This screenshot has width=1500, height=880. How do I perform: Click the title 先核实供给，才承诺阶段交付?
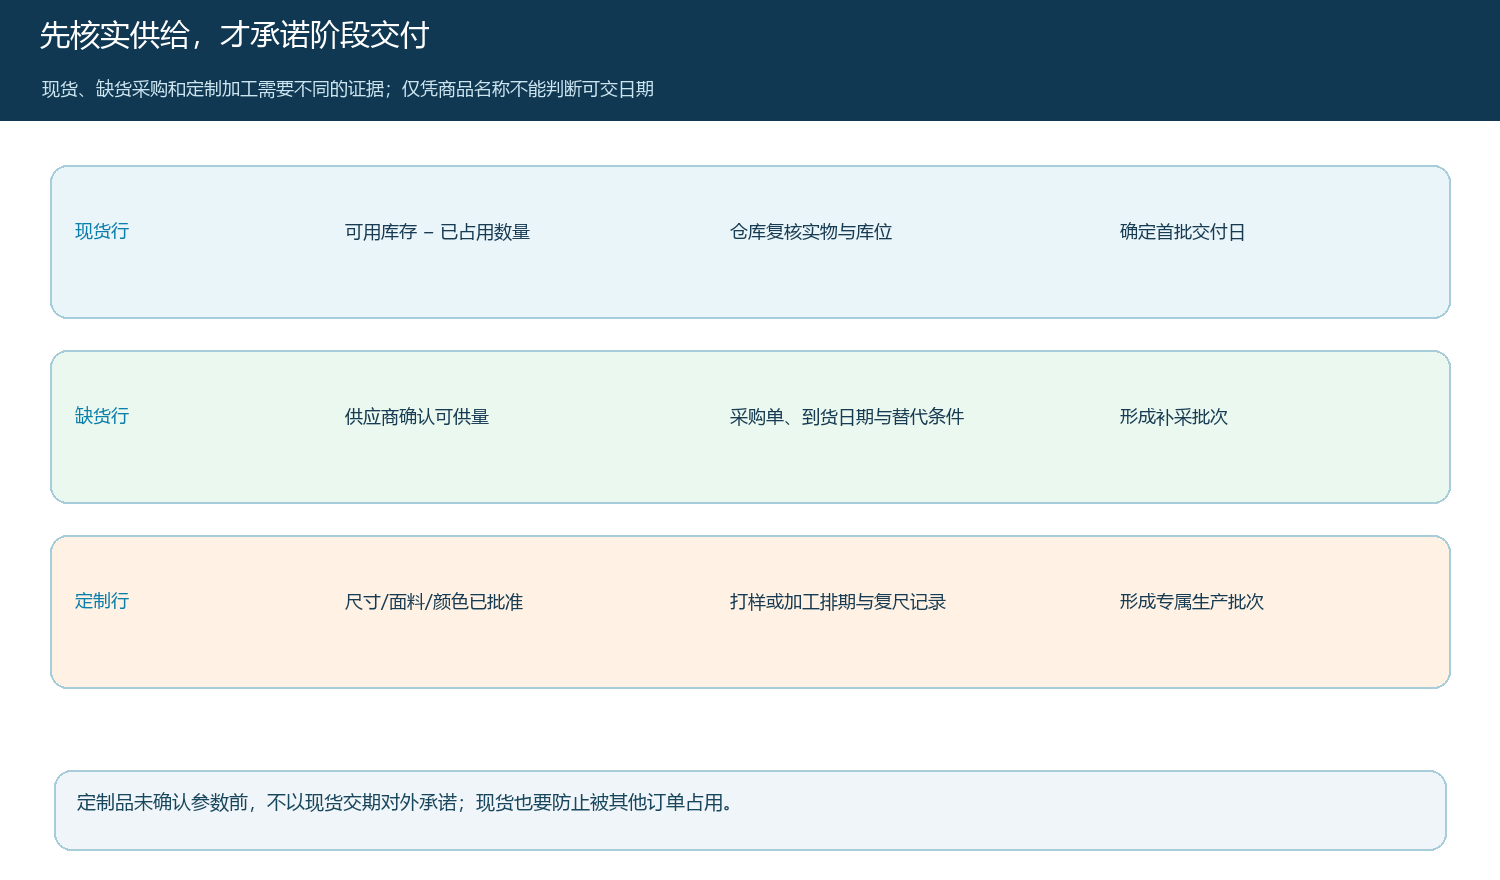(x=234, y=35)
